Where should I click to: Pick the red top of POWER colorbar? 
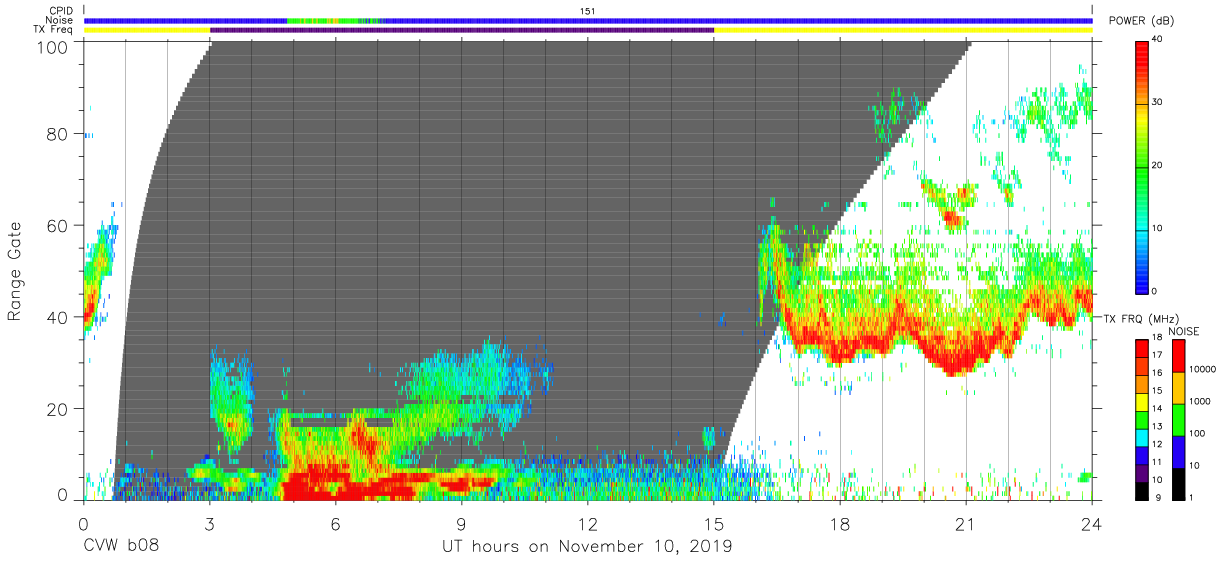[x=1142, y=50]
